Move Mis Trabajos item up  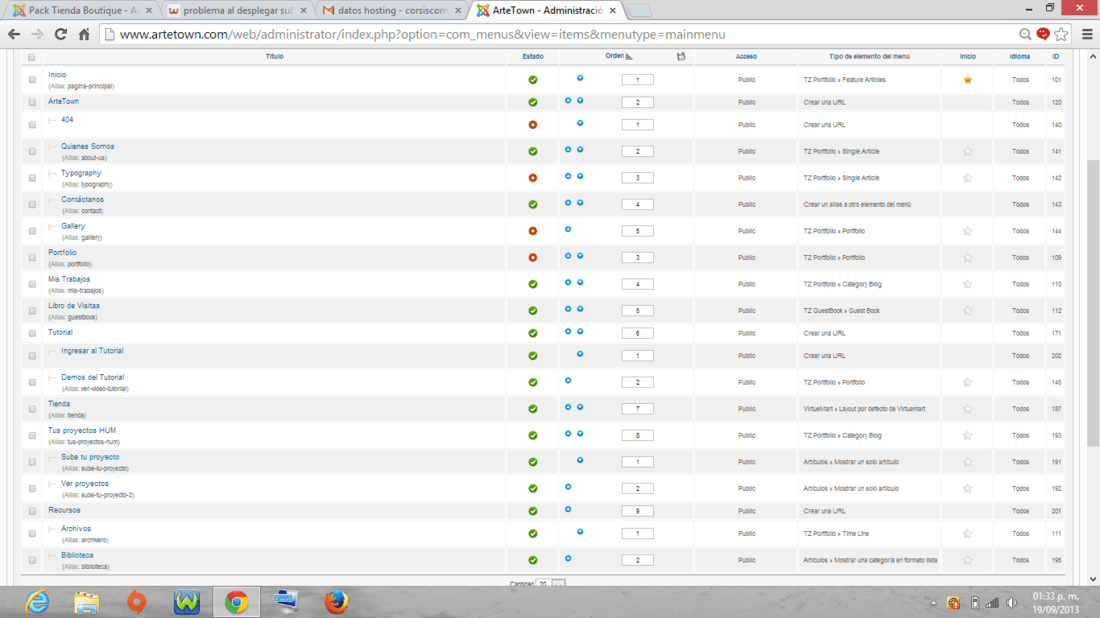click(568, 283)
